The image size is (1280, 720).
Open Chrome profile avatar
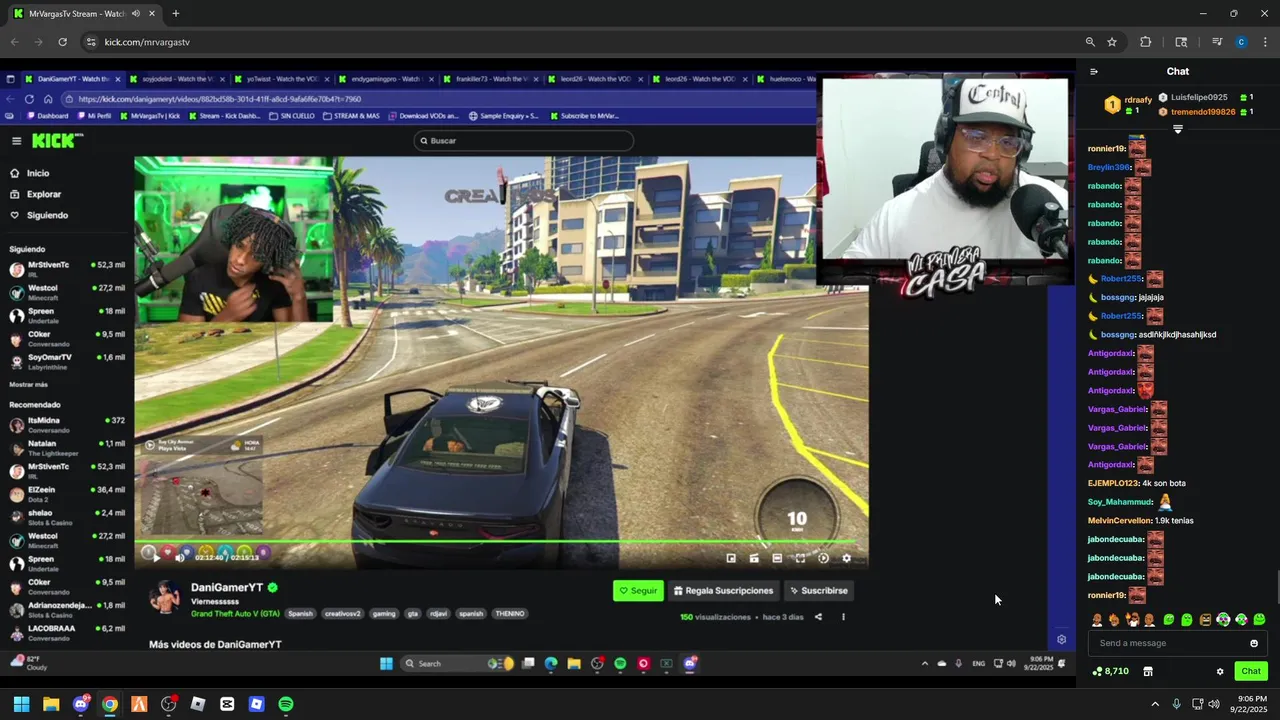1241,42
